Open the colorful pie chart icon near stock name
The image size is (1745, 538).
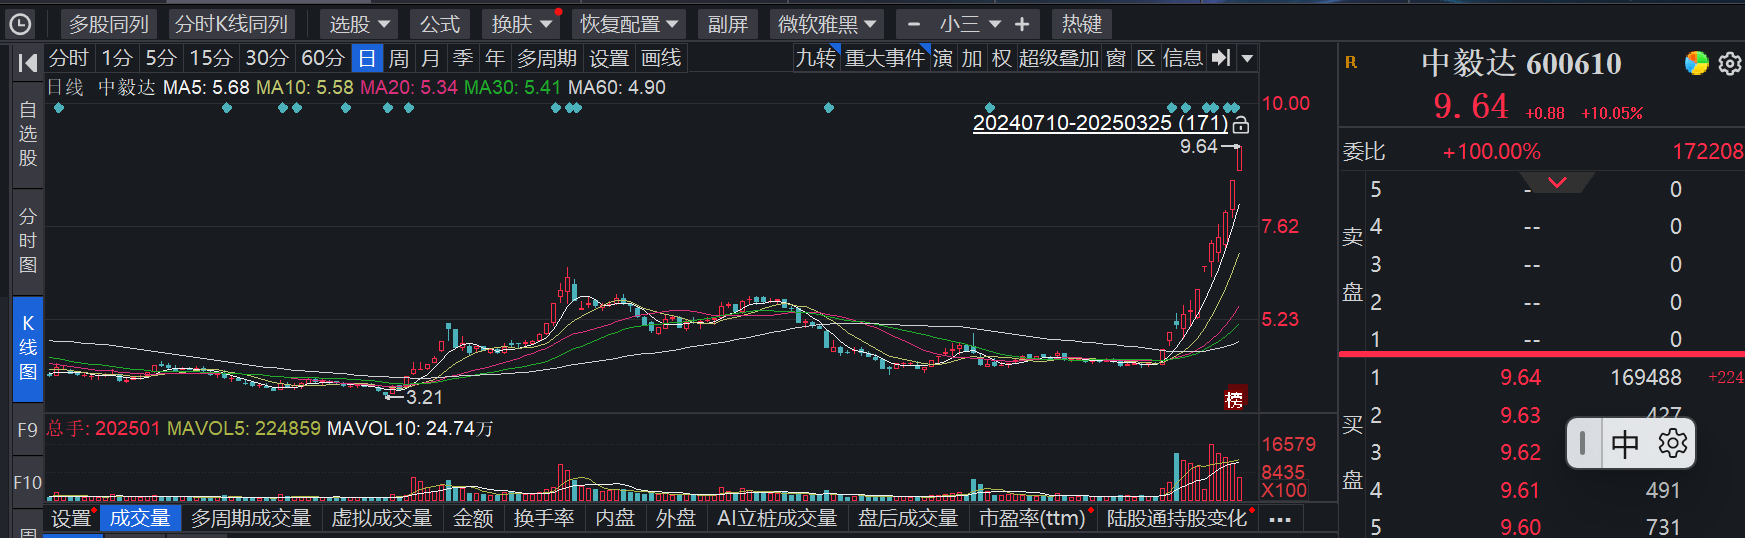click(1696, 63)
